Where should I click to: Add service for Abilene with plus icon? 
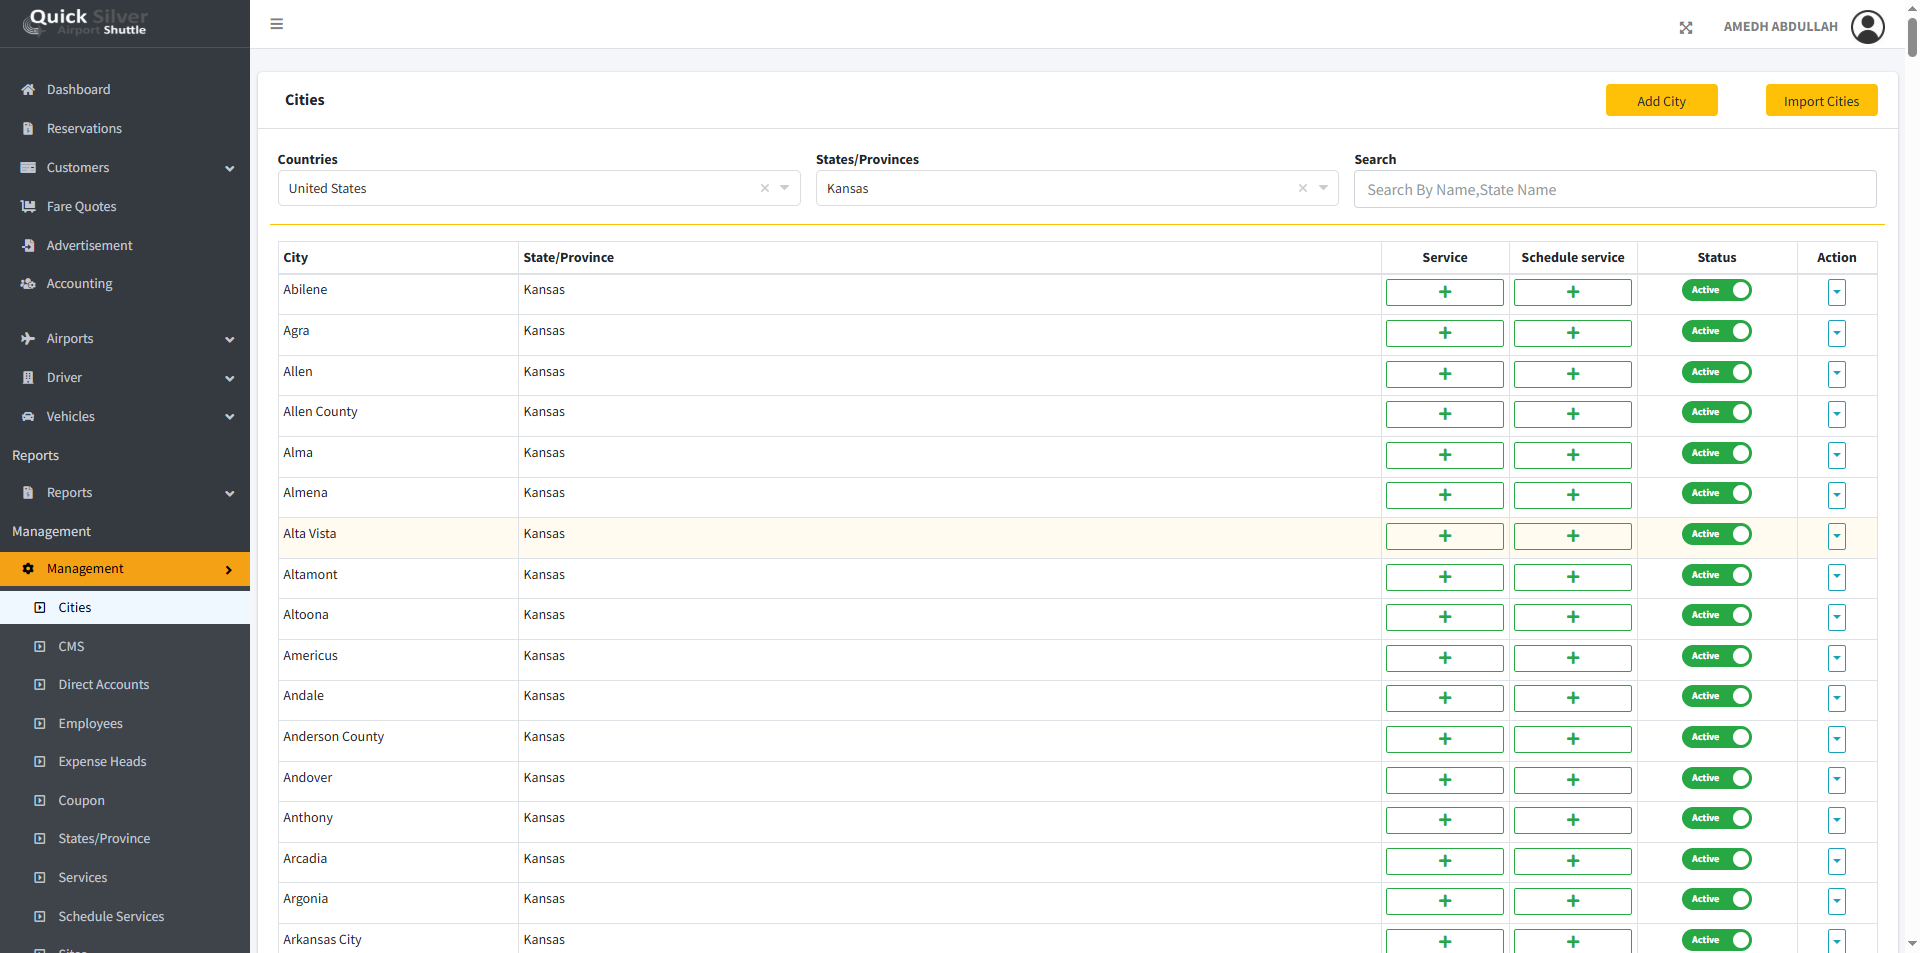(x=1444, y=292)
